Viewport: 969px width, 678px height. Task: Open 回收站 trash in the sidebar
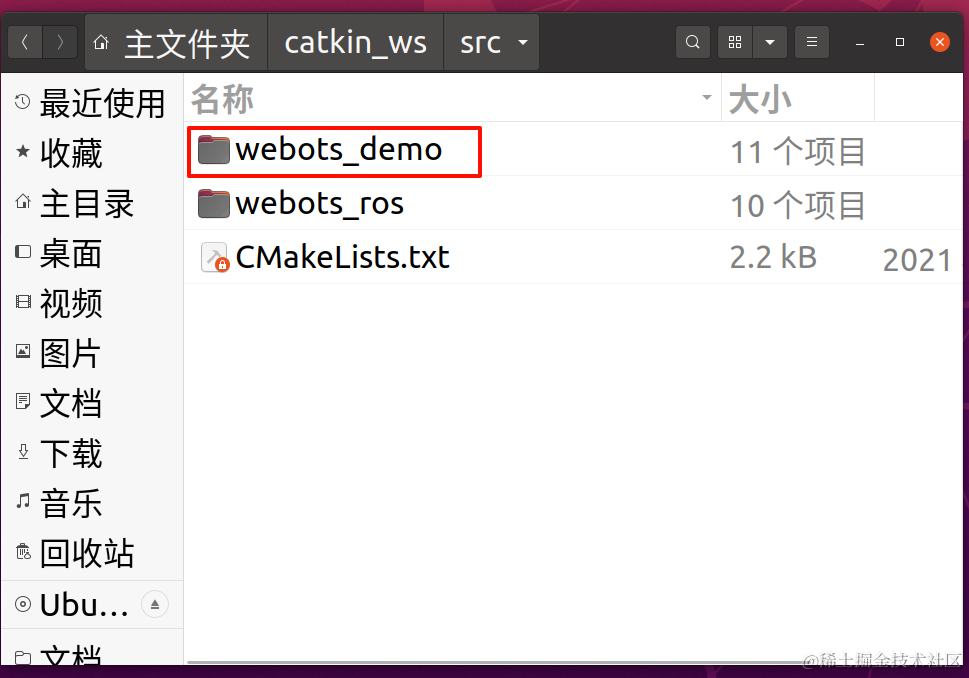pos(86,553)
